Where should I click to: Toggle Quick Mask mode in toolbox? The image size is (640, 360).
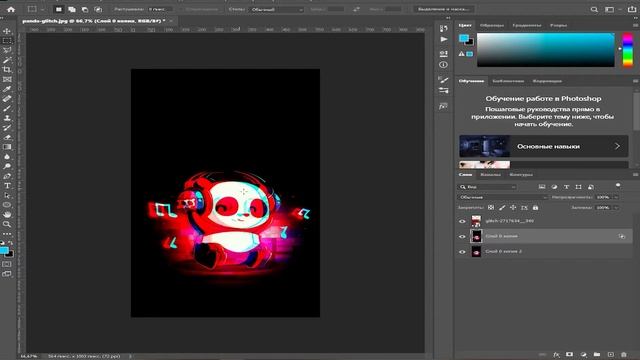pos(7,264)
